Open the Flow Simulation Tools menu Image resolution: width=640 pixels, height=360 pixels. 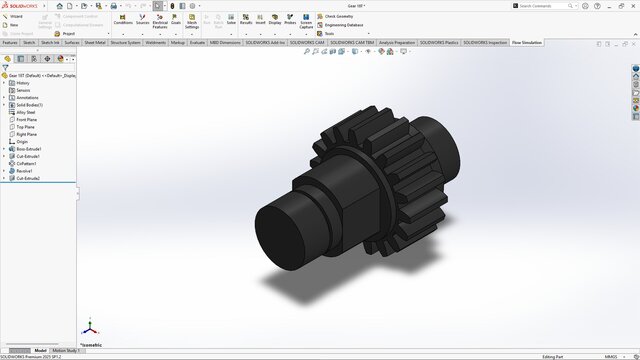pyautogui.click(x=326, y=33)
